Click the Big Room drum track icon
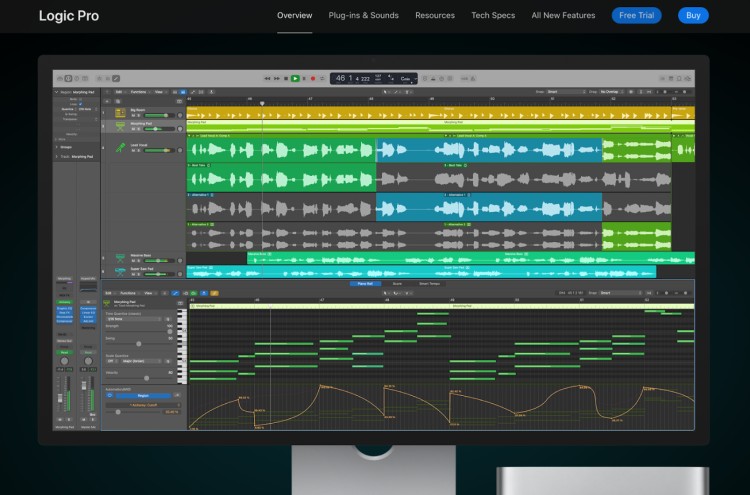 click(121, 113)
